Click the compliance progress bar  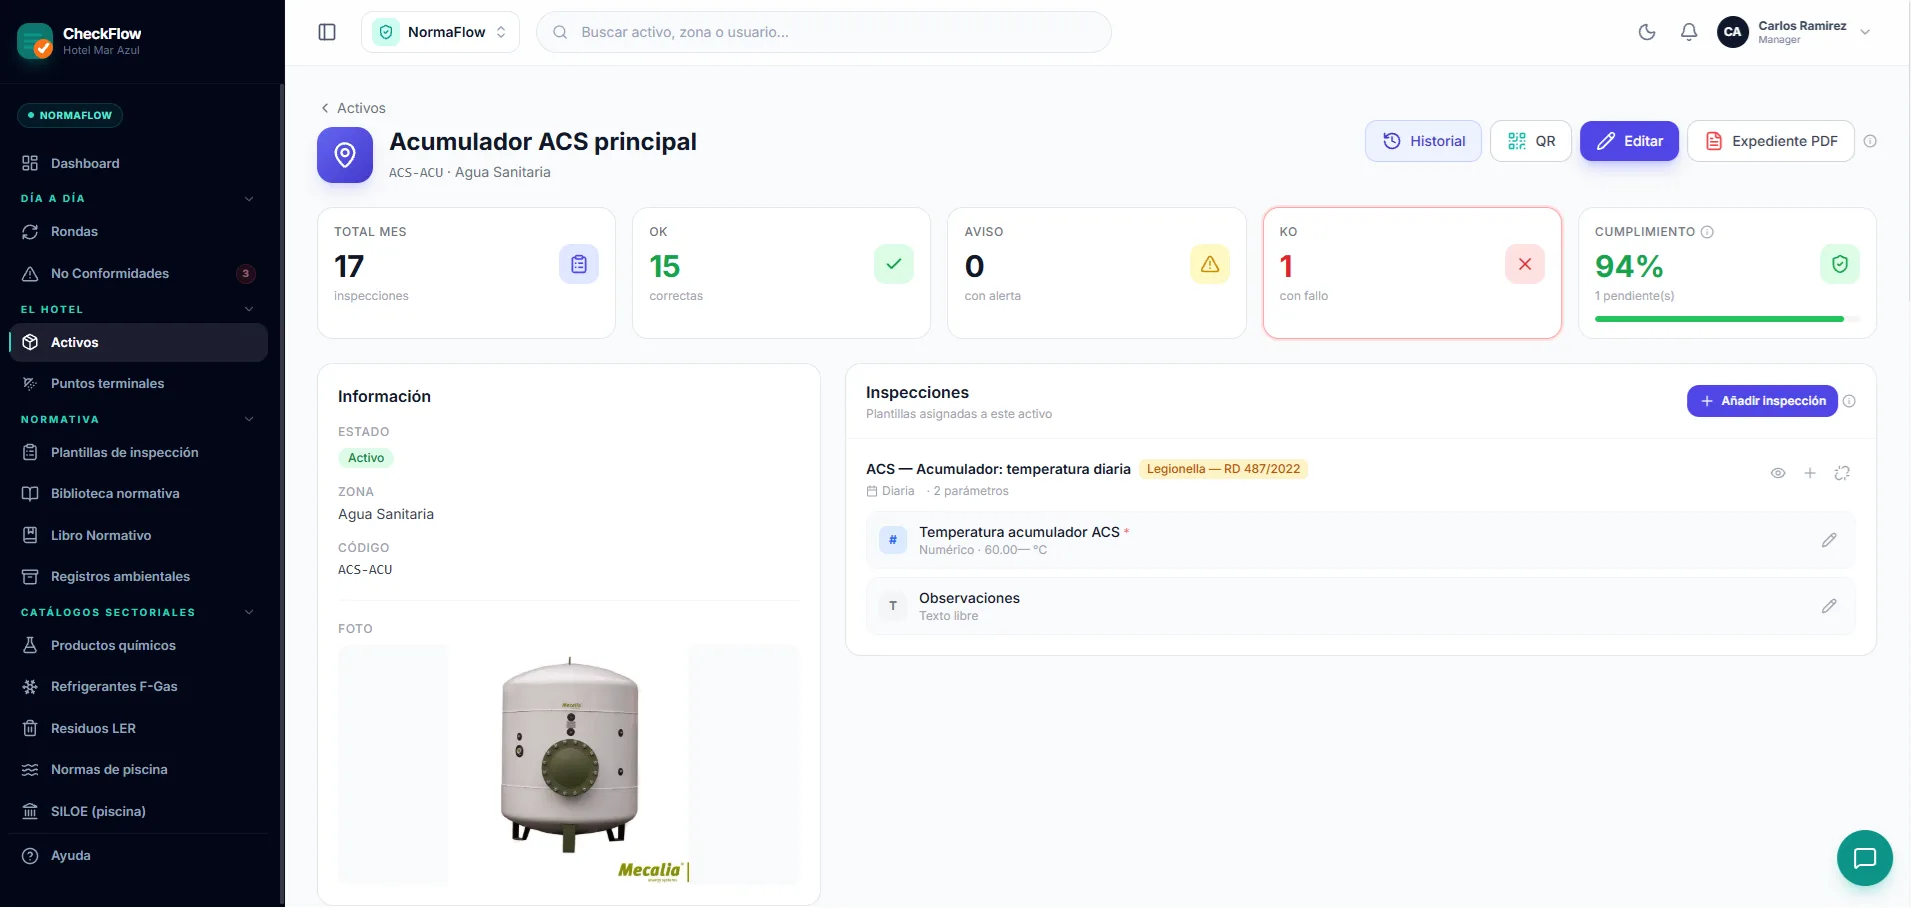click(x=1727, y=319)
